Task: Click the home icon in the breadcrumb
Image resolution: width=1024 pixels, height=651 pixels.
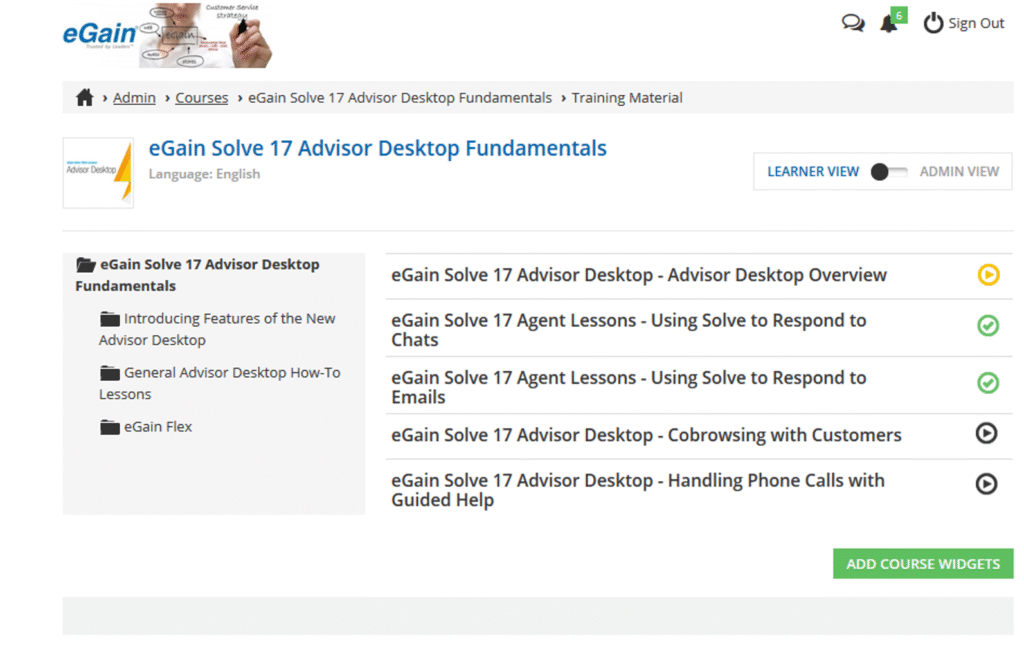Action: click(85, 98)
